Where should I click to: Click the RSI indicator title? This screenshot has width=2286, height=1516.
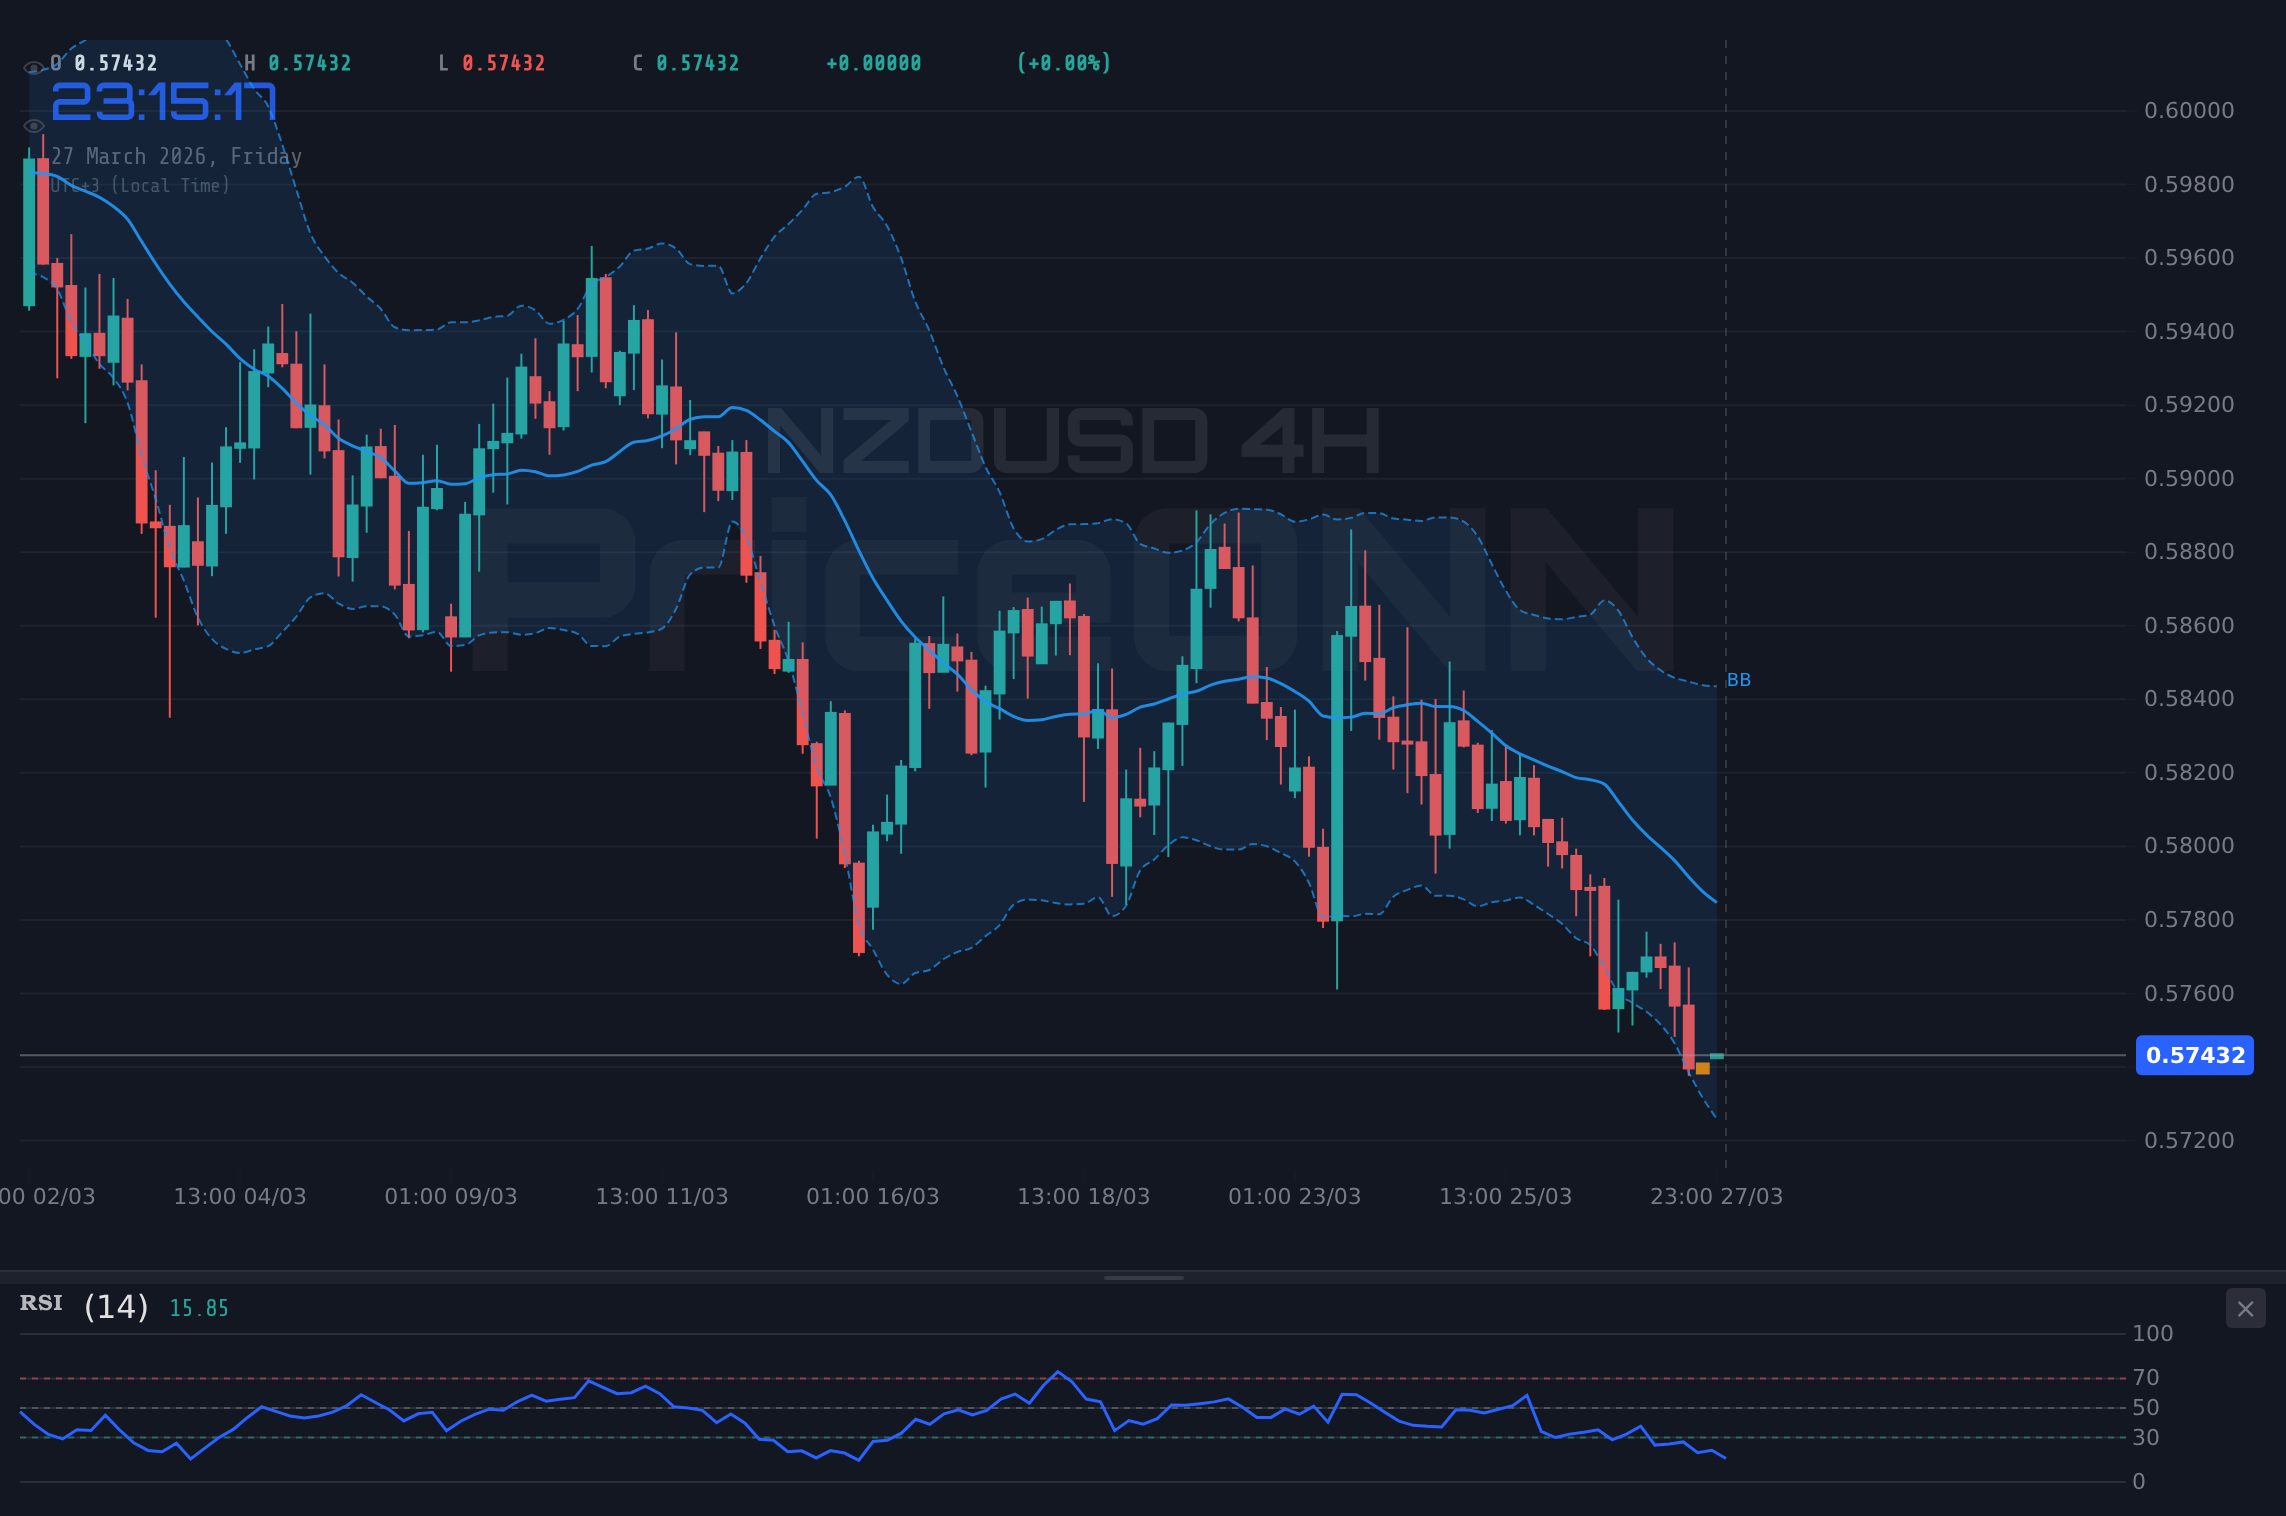(41, 1303)
